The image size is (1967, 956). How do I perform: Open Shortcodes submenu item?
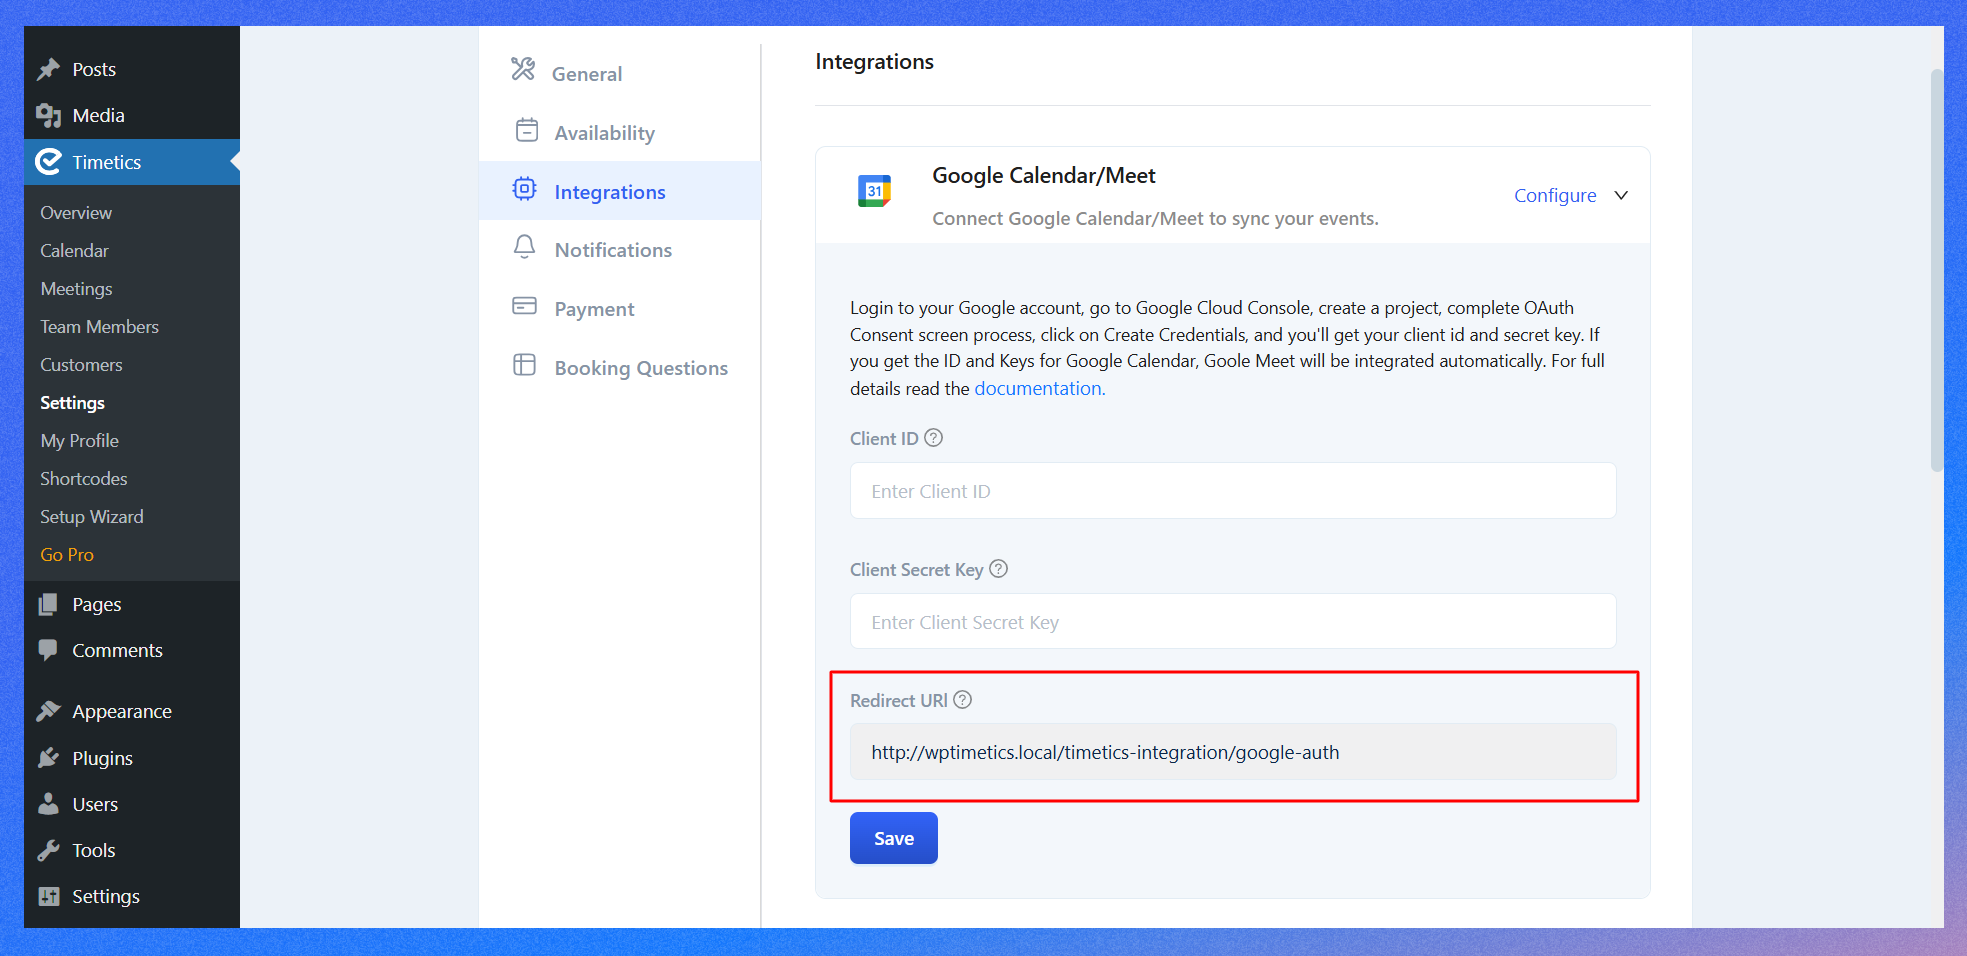pos(84,479)
